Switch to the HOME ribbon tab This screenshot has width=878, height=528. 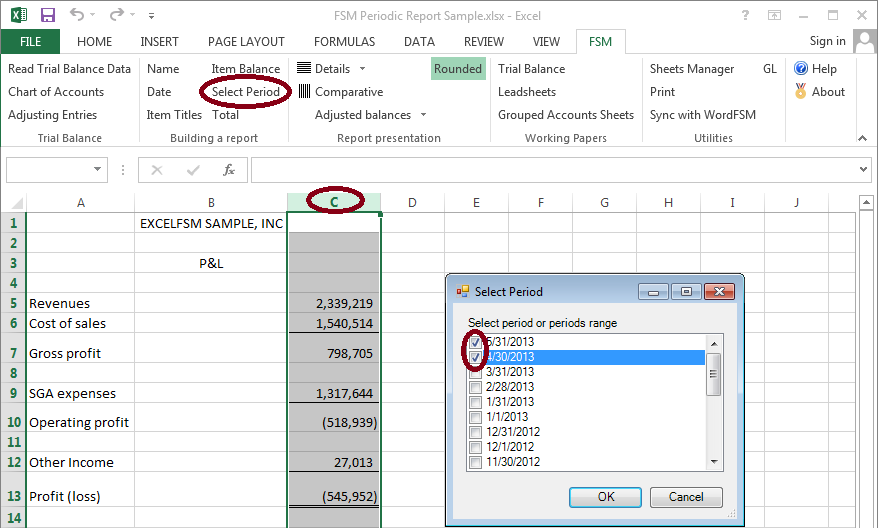click(95, 41)
